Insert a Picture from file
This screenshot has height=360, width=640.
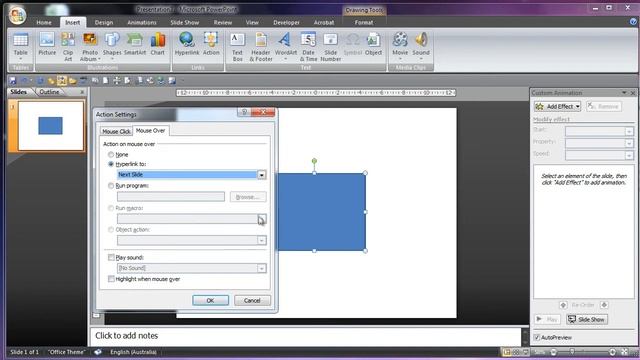tap(47, 44)
